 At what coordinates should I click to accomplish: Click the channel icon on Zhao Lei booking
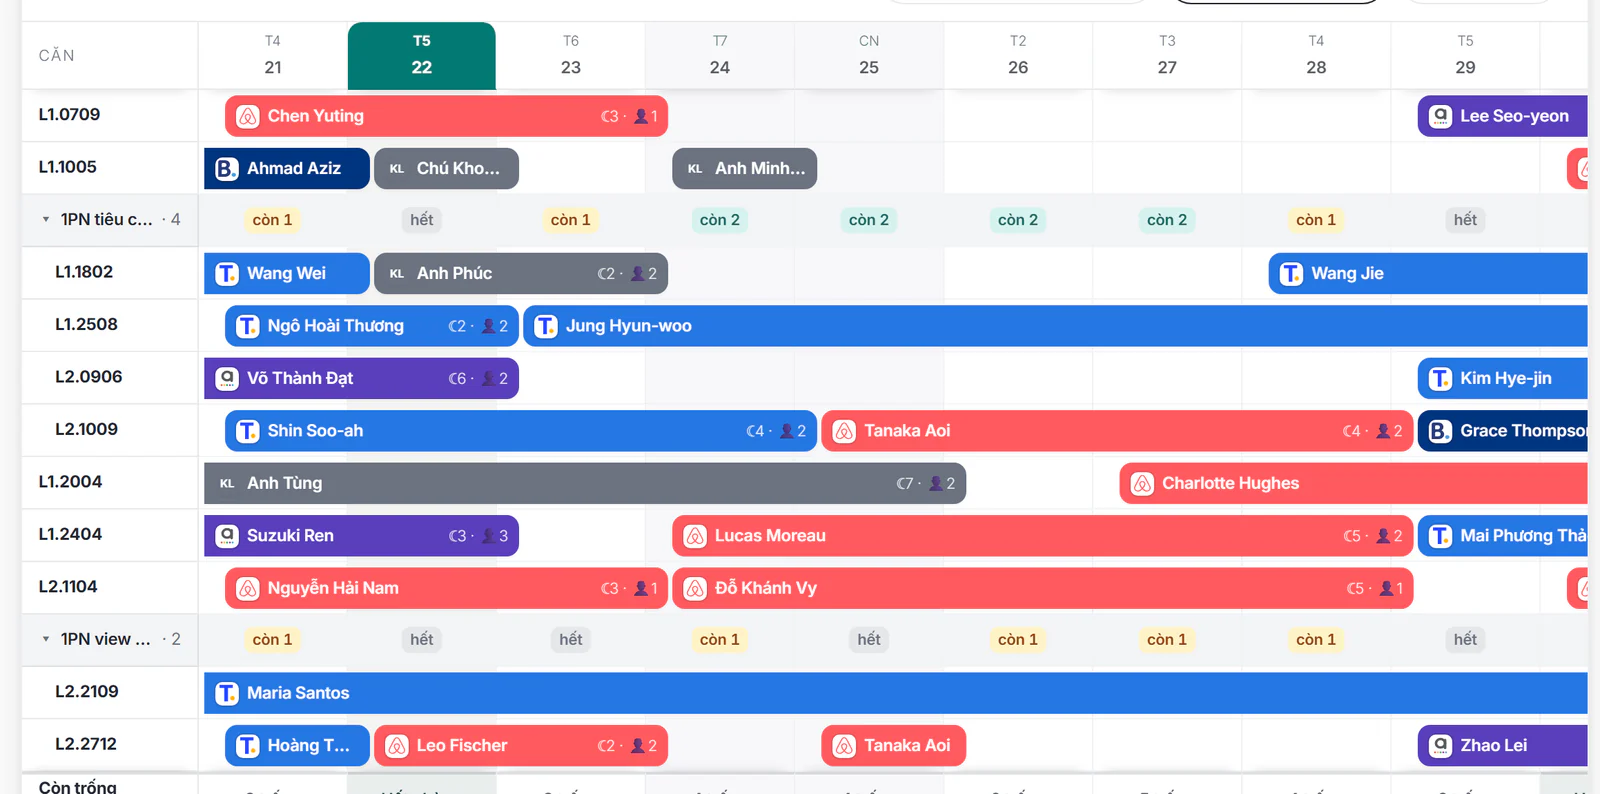(1440, 746)
